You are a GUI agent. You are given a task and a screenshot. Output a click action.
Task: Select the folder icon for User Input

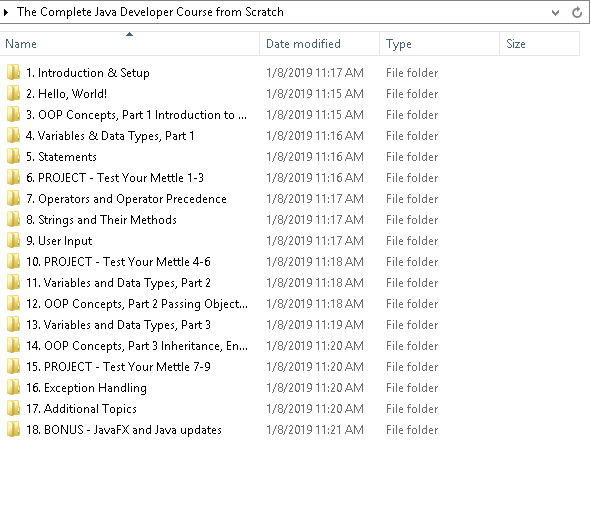(13, 240)
